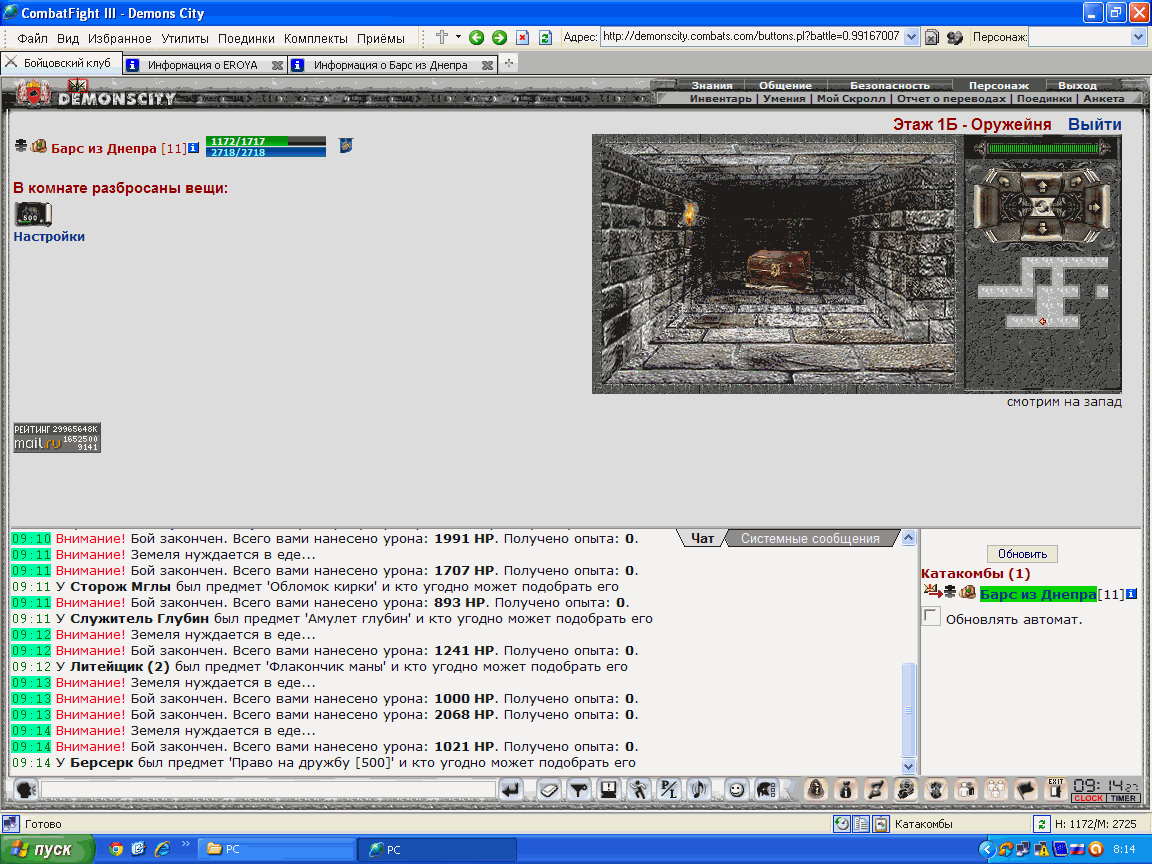Open the Анкета link

coord(1104,98)
